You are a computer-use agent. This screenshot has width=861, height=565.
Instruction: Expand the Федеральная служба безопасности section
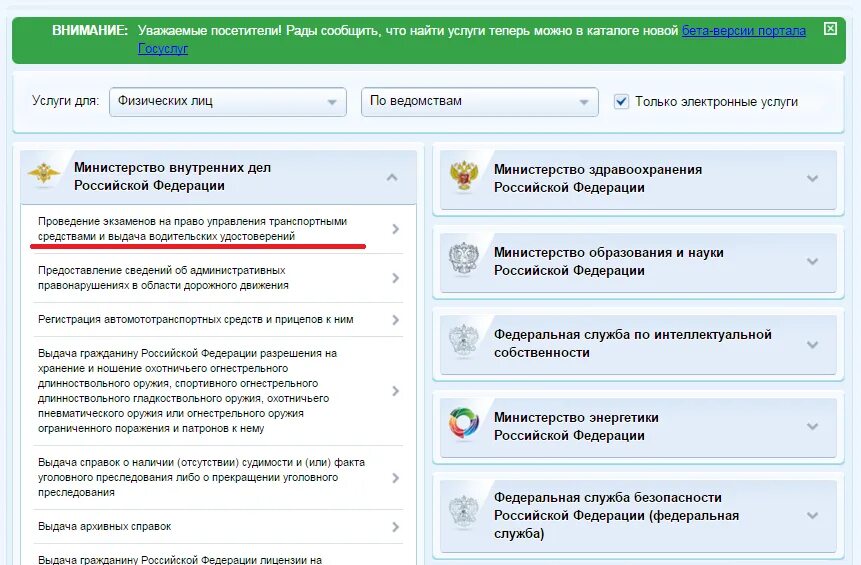pyautogui.click(x=813, y=515)
